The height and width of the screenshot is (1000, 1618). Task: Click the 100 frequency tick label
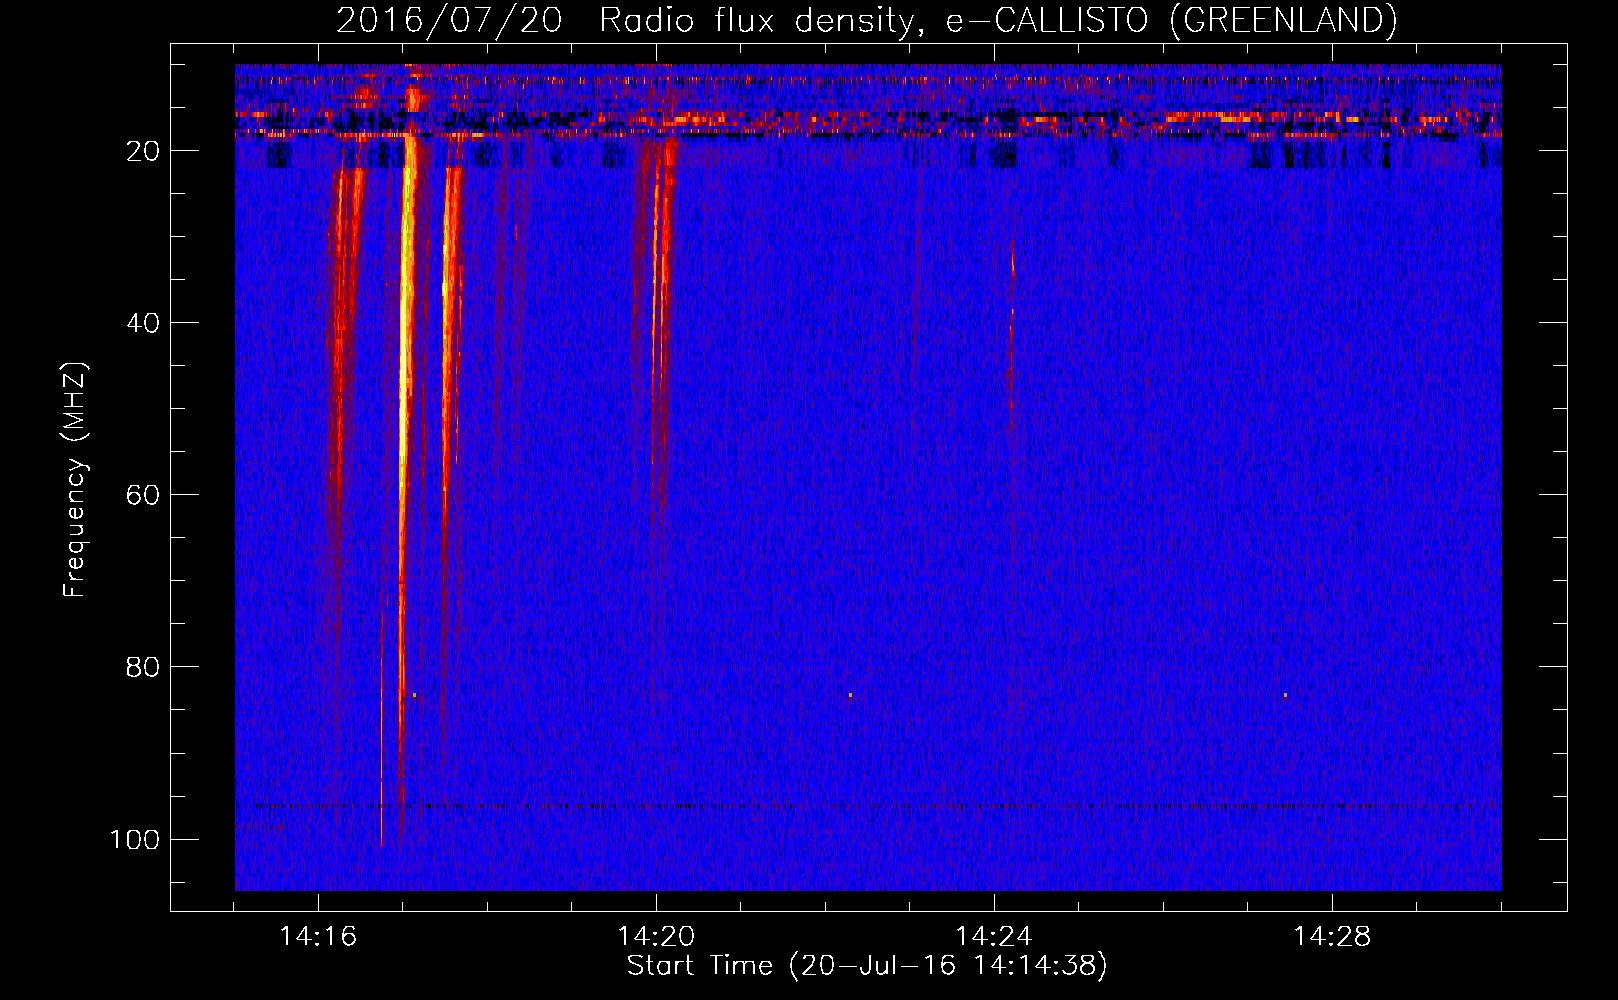tap(135, 839)
